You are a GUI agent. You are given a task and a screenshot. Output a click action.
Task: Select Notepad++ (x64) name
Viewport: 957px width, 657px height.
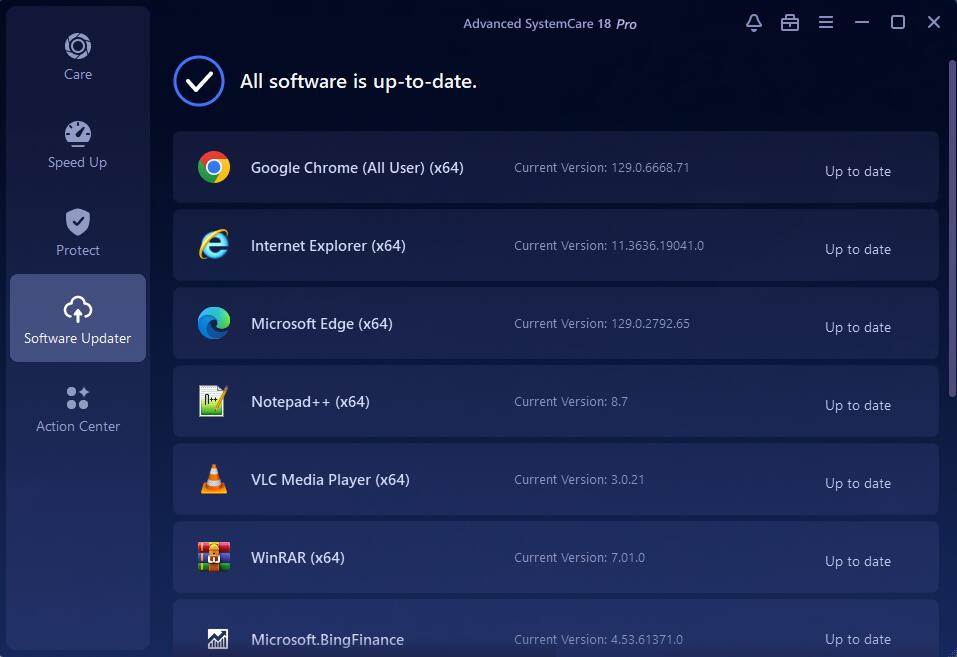[x=310, y=402]
